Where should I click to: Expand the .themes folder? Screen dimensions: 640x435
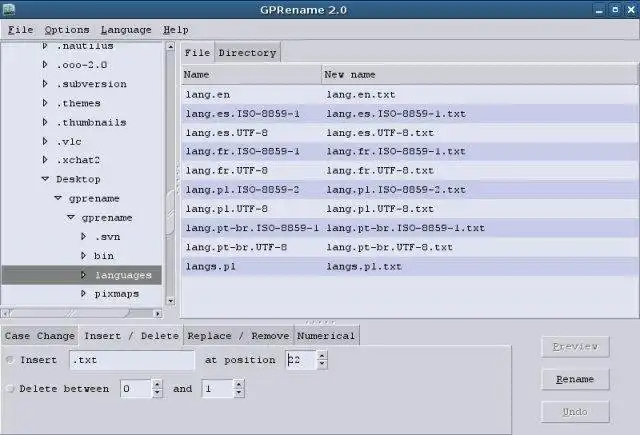[x=45, y=103]
